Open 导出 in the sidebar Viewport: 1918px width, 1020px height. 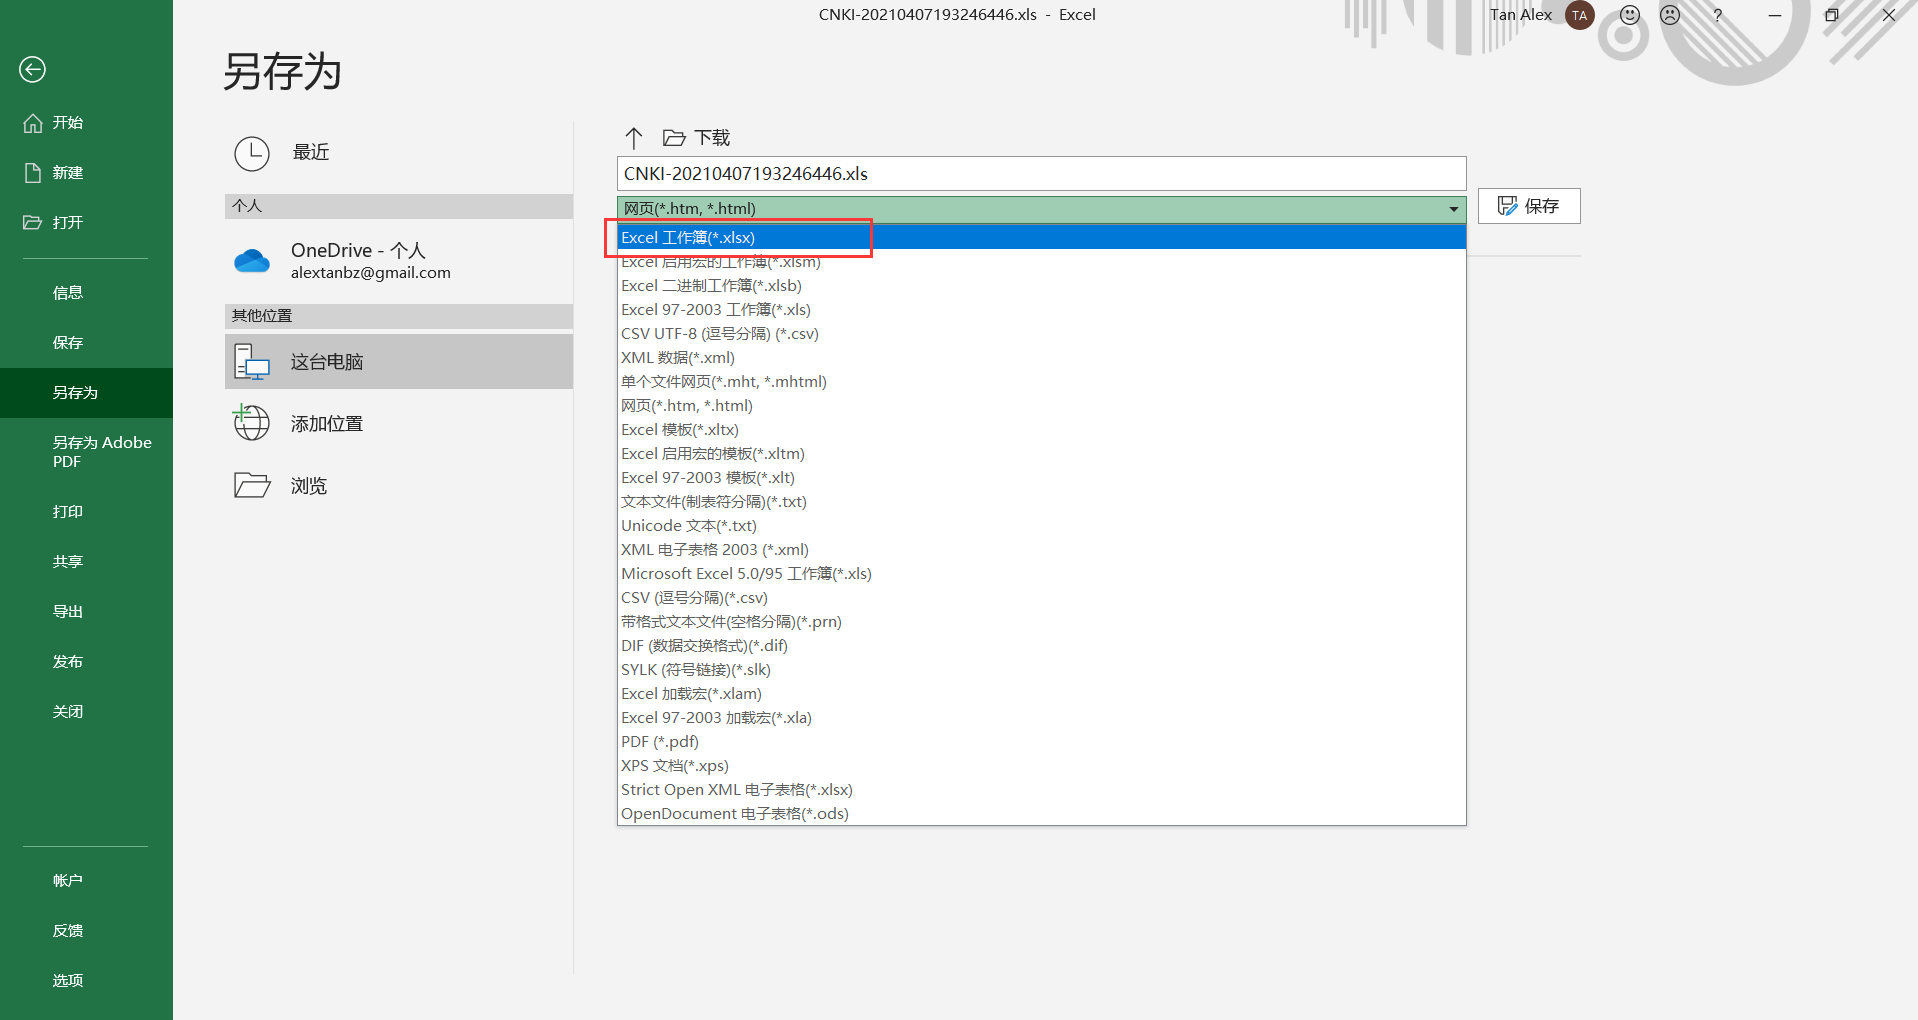[x=86, y=612]
